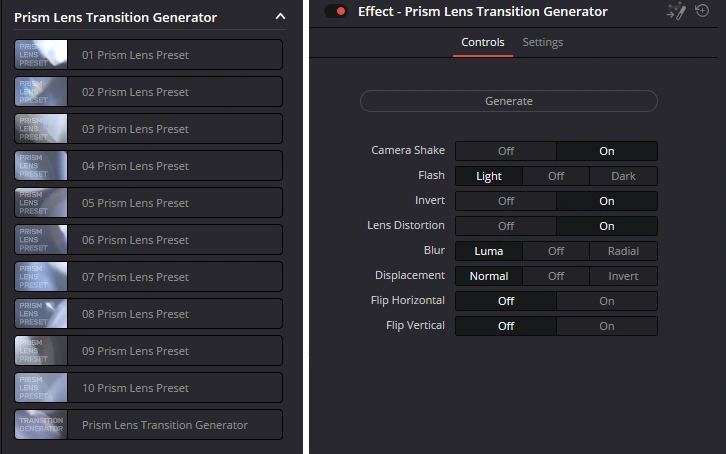Screen dimensions: 726x454
Task: Set Blur to Off
Action: [x=556, y=251]
